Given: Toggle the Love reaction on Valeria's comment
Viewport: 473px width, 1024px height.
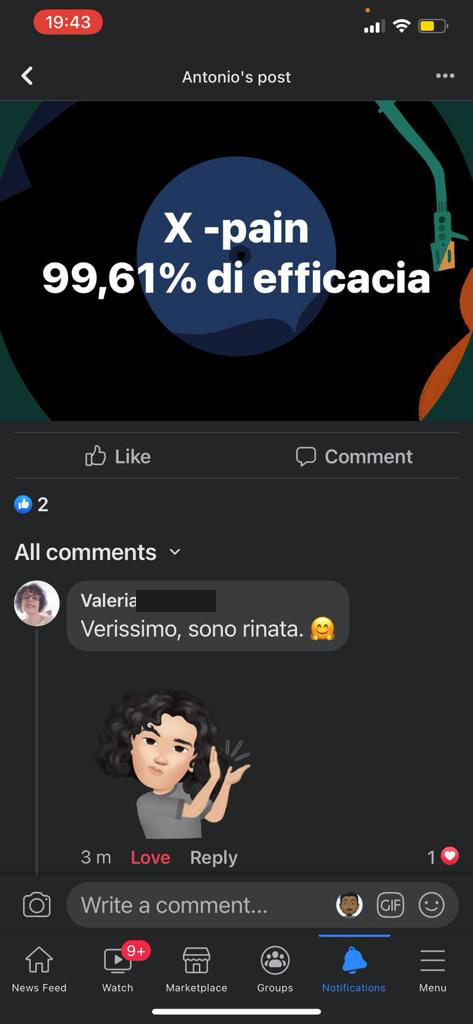Looking at the screenshot, I should (150, 857).
